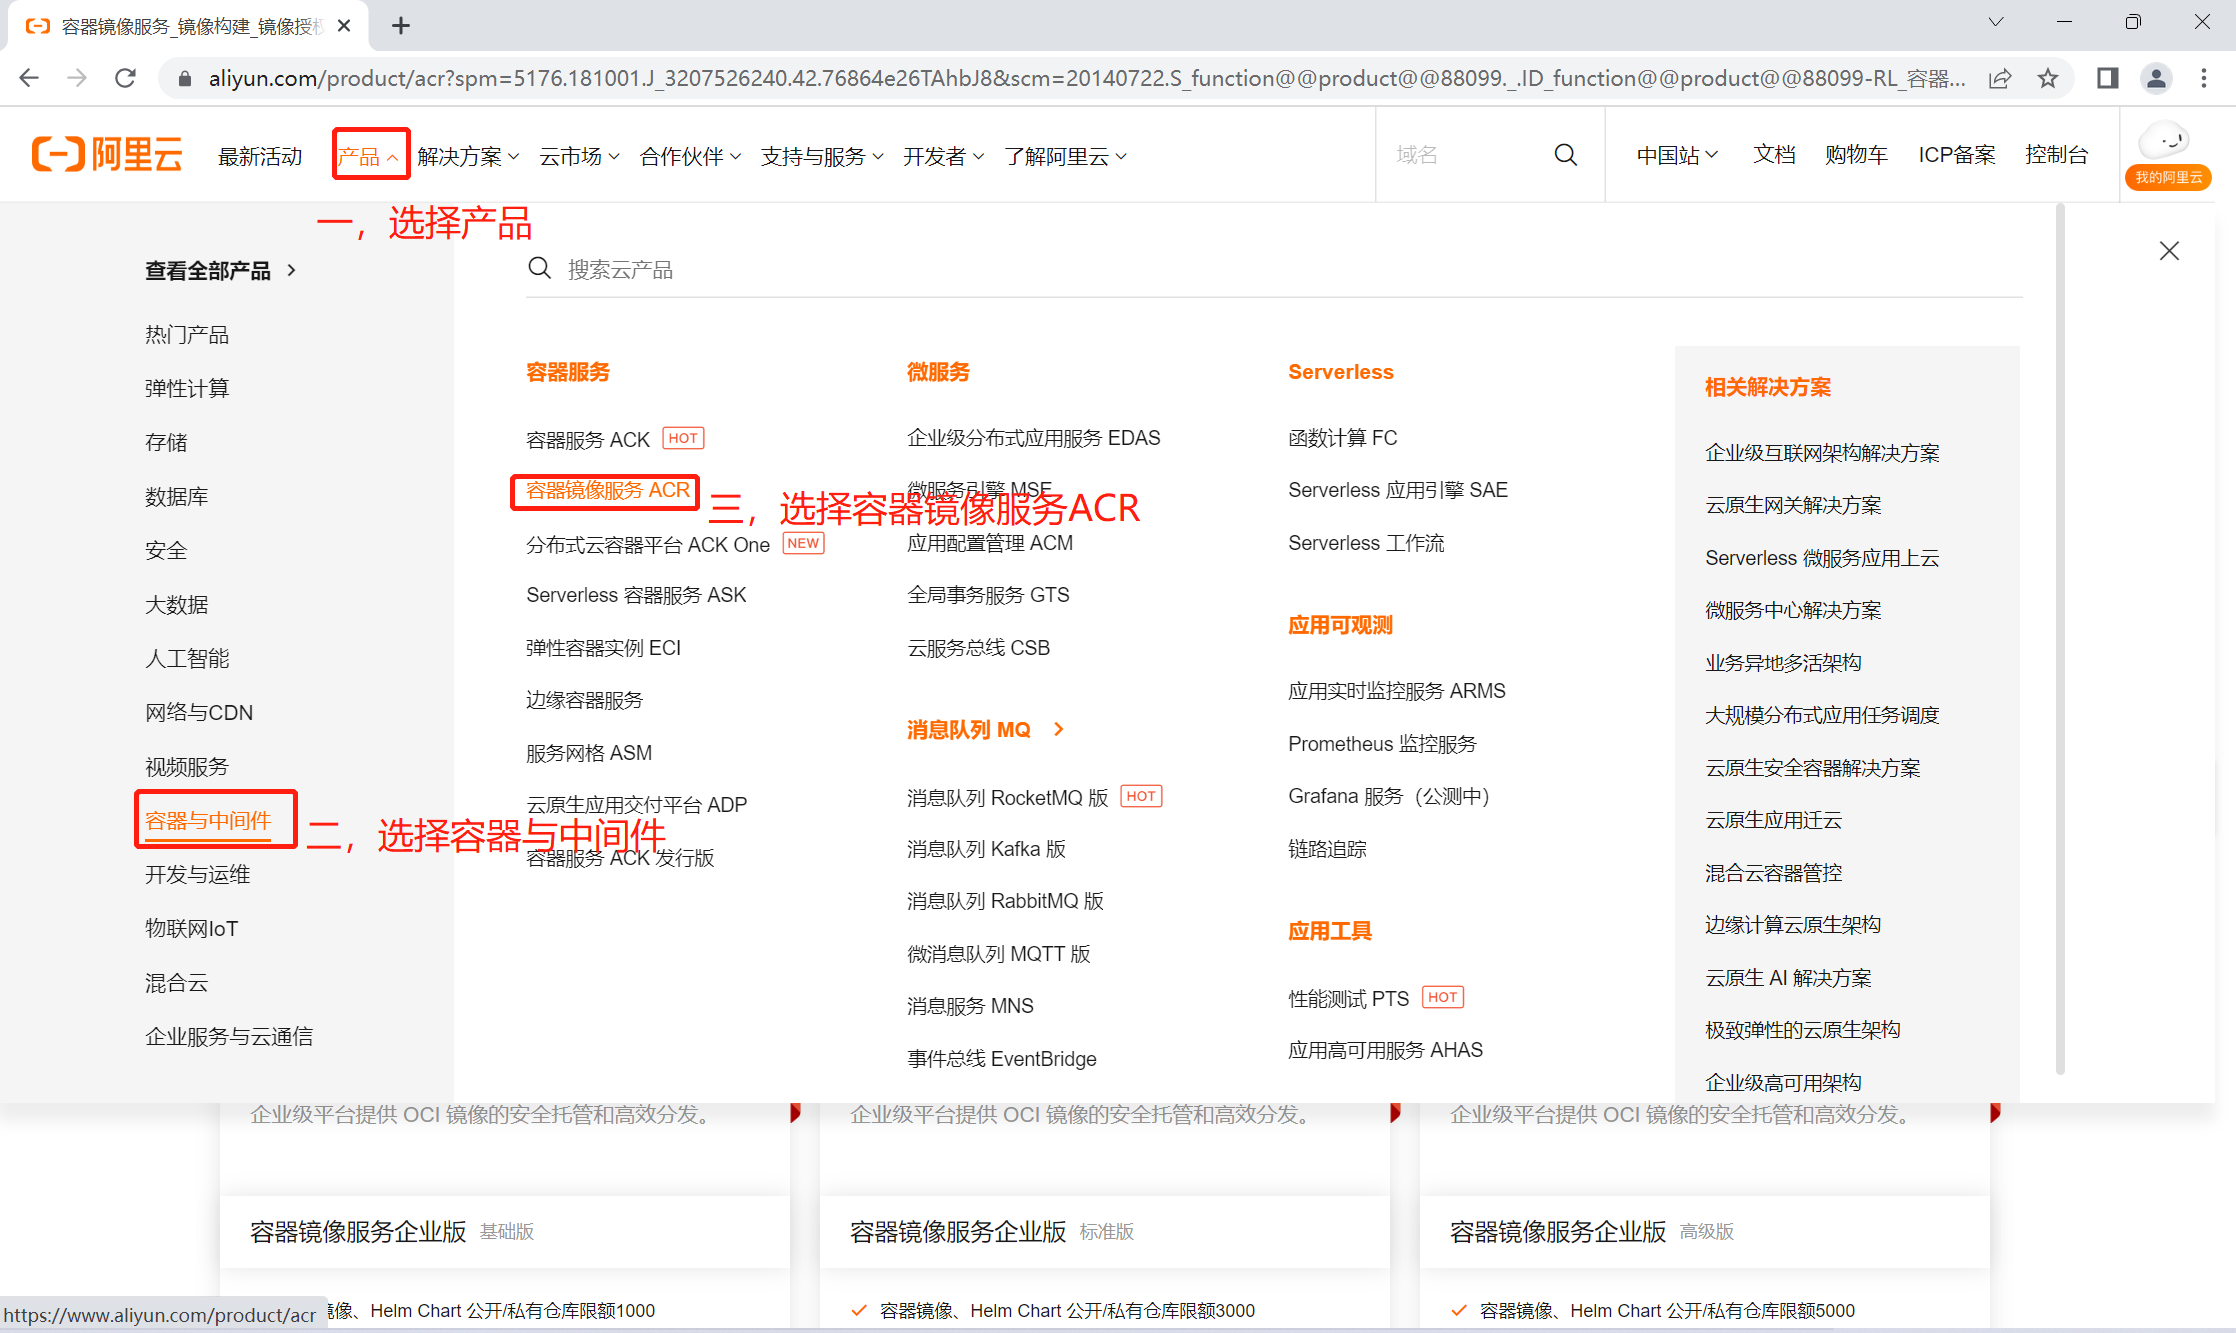Go to 控制台
This screenshot has width=2236, height=1333.
(x=2056, y=155)
